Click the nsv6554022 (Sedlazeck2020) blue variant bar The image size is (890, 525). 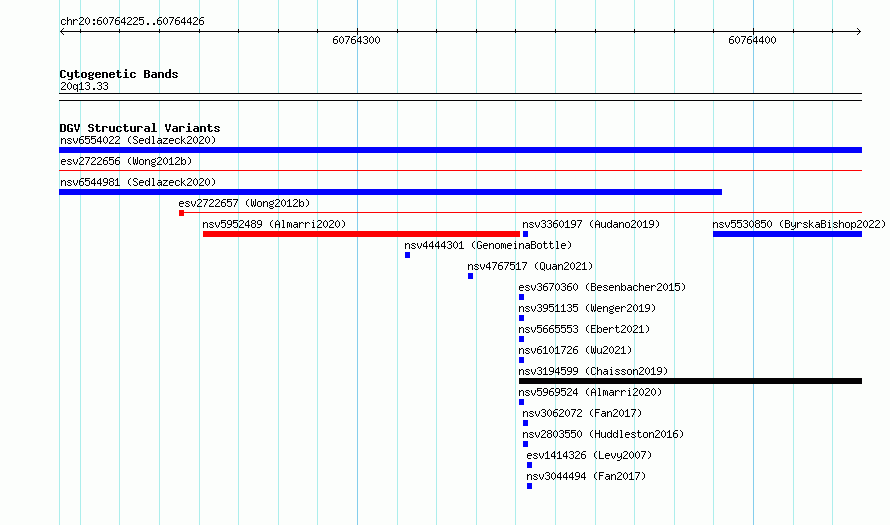click(x=460, y=150)
